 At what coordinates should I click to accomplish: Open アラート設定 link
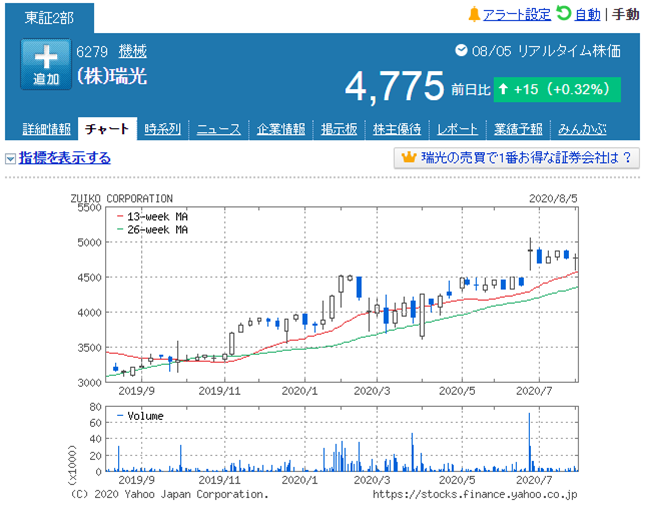517,15
